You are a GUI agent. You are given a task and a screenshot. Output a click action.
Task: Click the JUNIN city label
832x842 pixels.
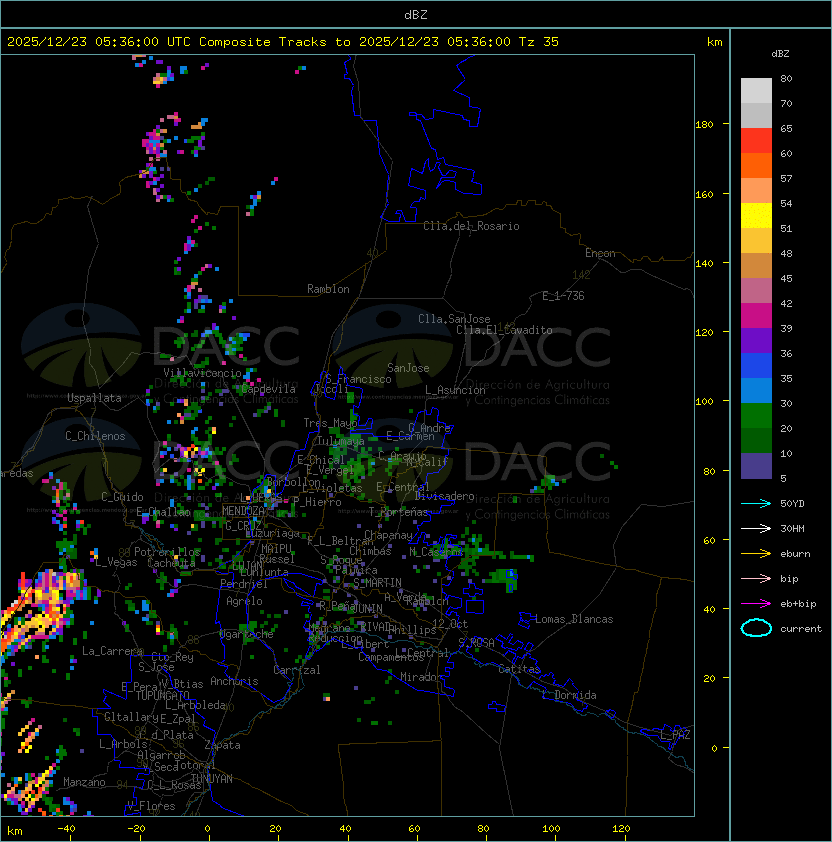click(367, 608)
